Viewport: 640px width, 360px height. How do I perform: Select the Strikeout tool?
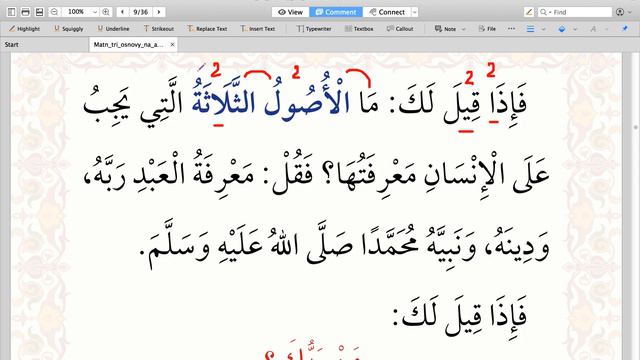click(159, 29)
